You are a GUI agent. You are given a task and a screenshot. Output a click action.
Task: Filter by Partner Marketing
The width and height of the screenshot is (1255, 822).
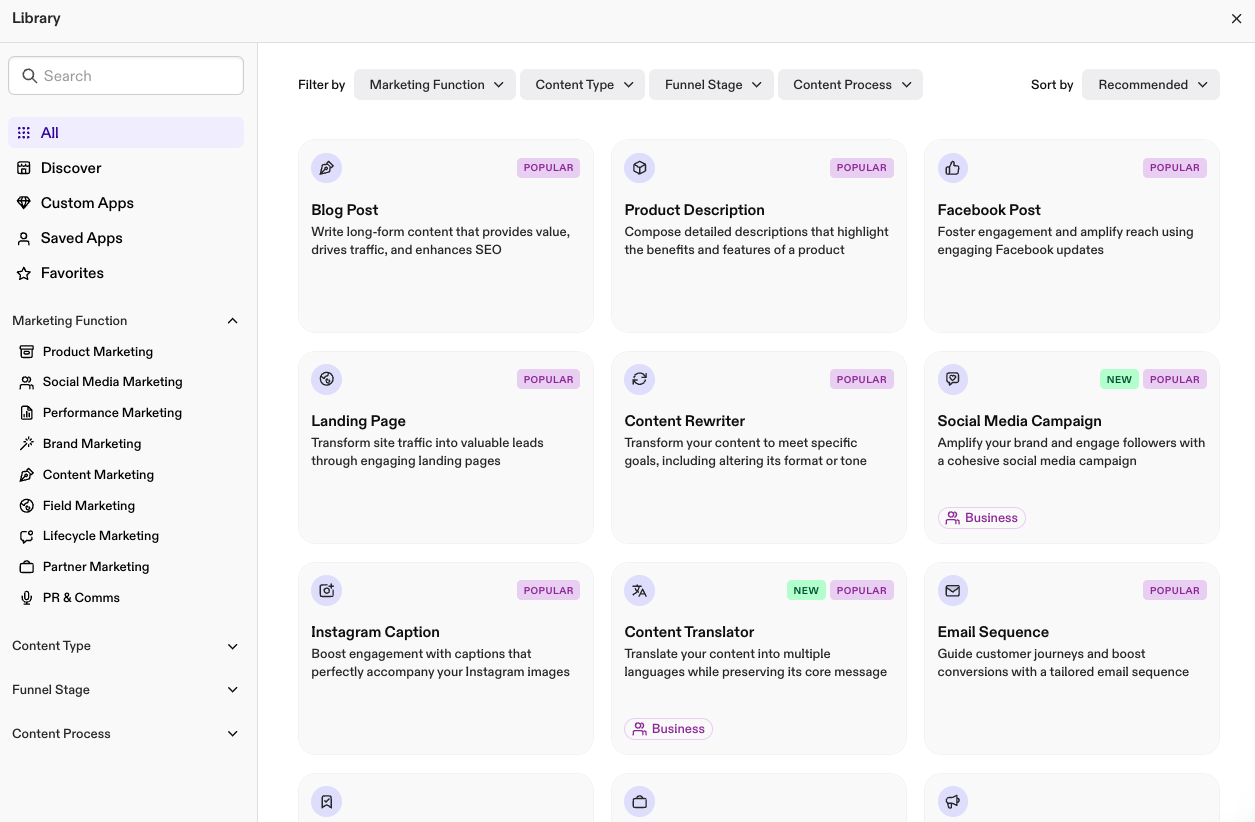coord(96,567)
